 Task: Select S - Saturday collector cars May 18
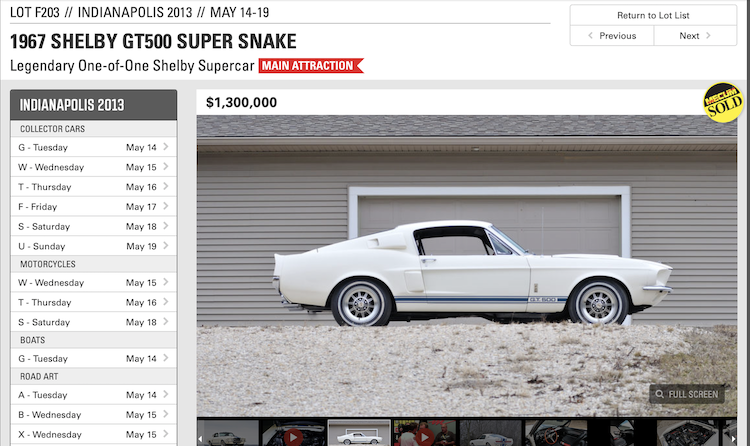click(94, 226)
